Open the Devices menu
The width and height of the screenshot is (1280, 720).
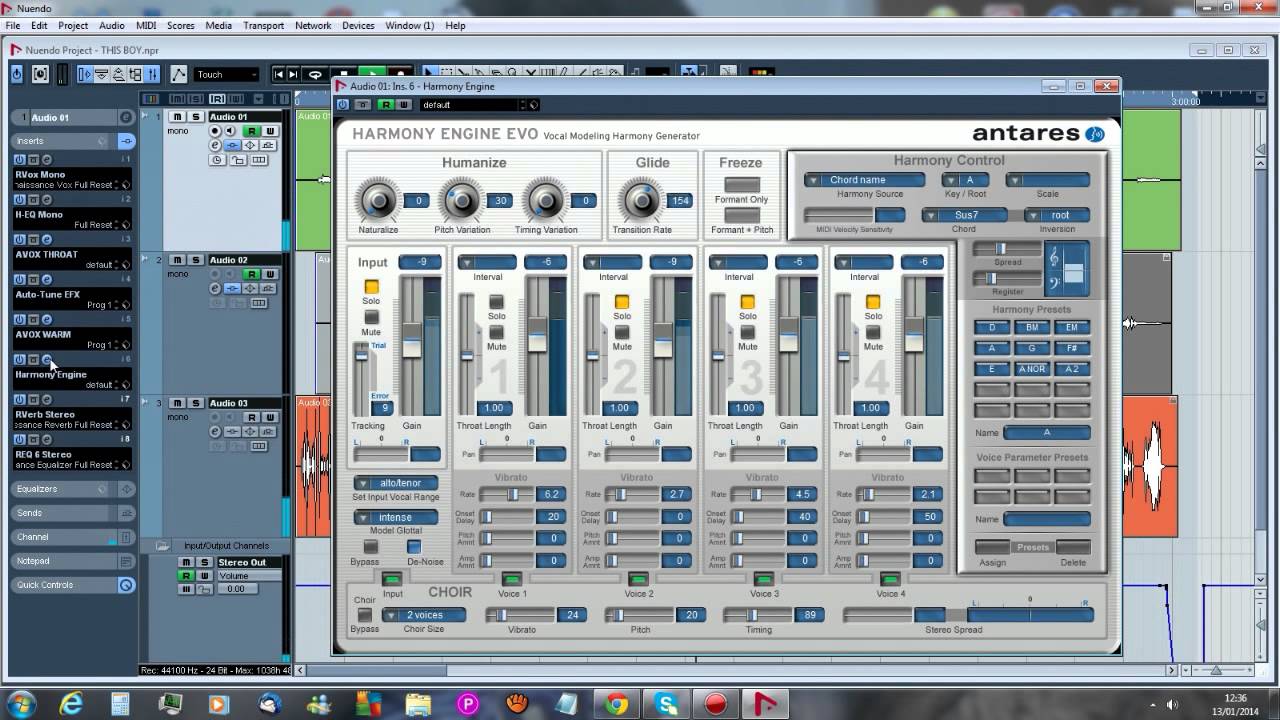(358, 25)
